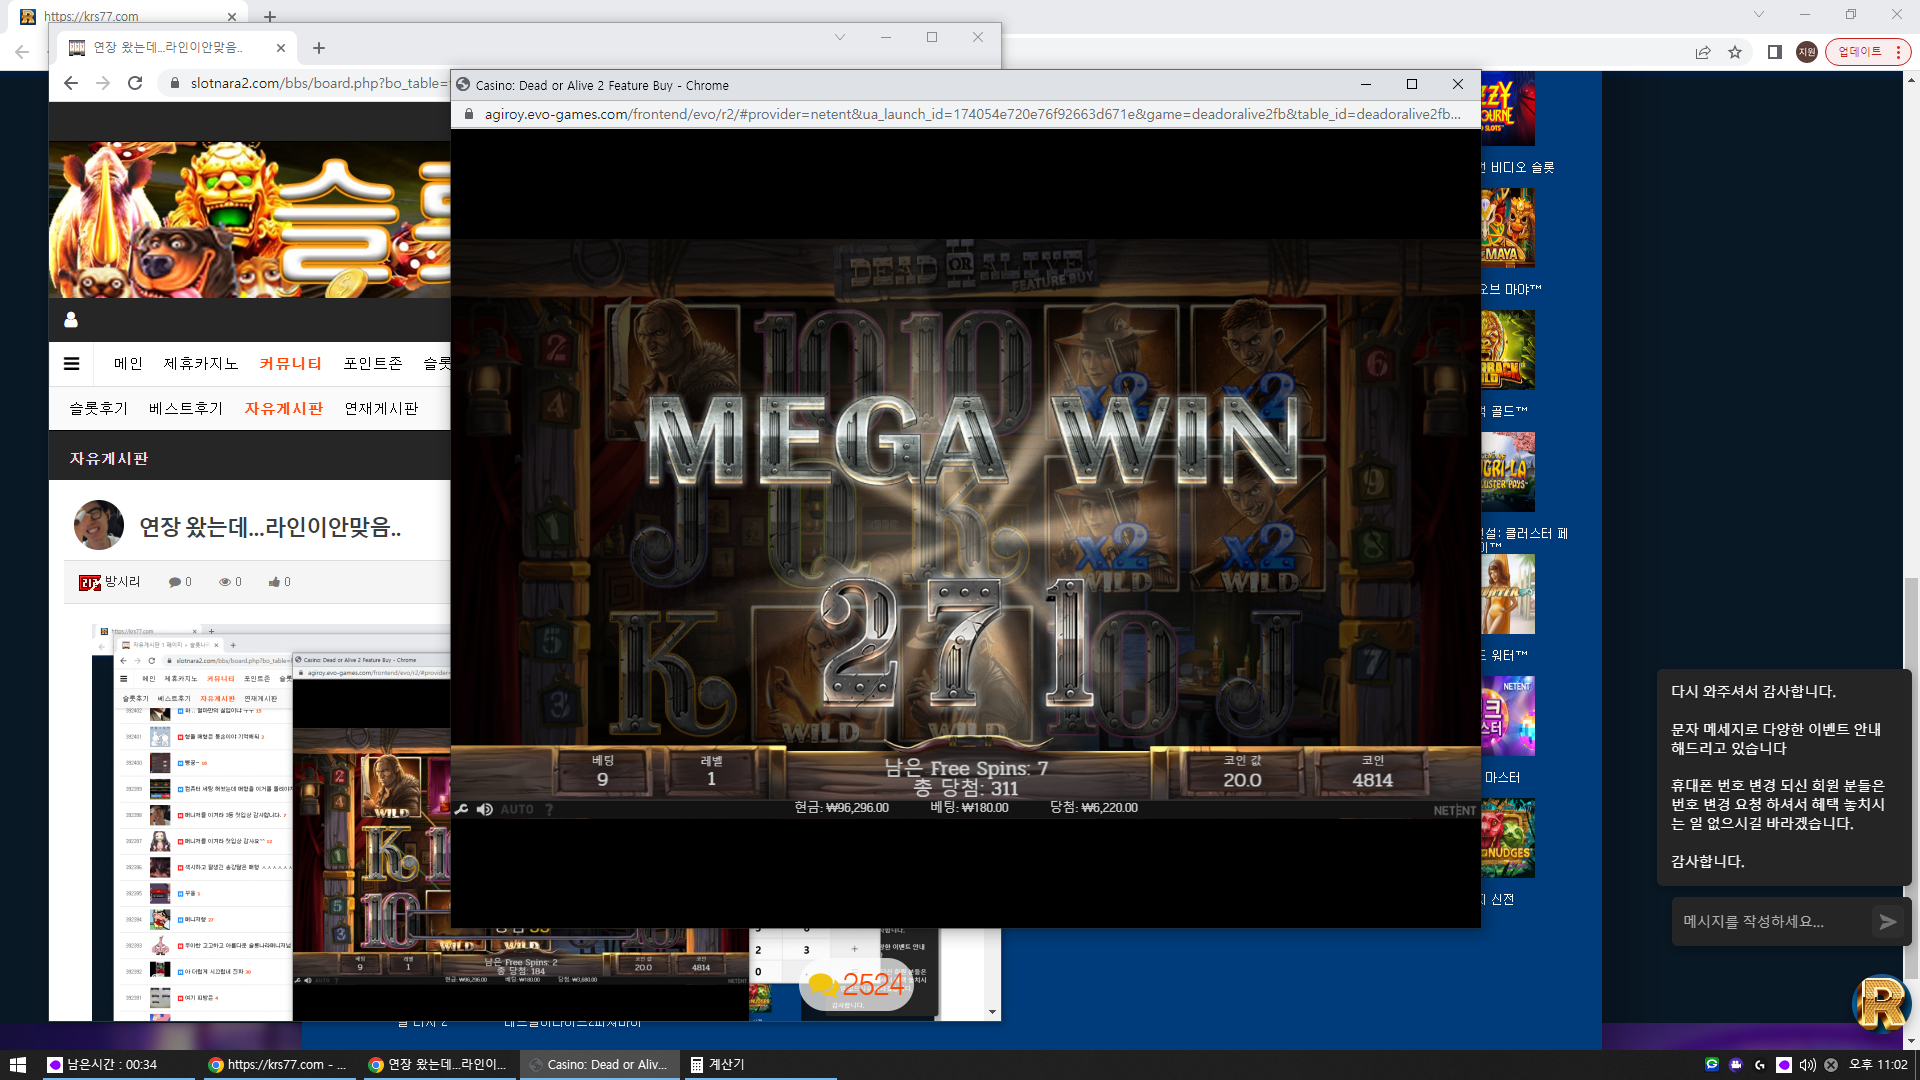This screenshot has height=1080, width=1920.
Task: Expand tab search chevron in krs77 window
Action: (1759, 14)
